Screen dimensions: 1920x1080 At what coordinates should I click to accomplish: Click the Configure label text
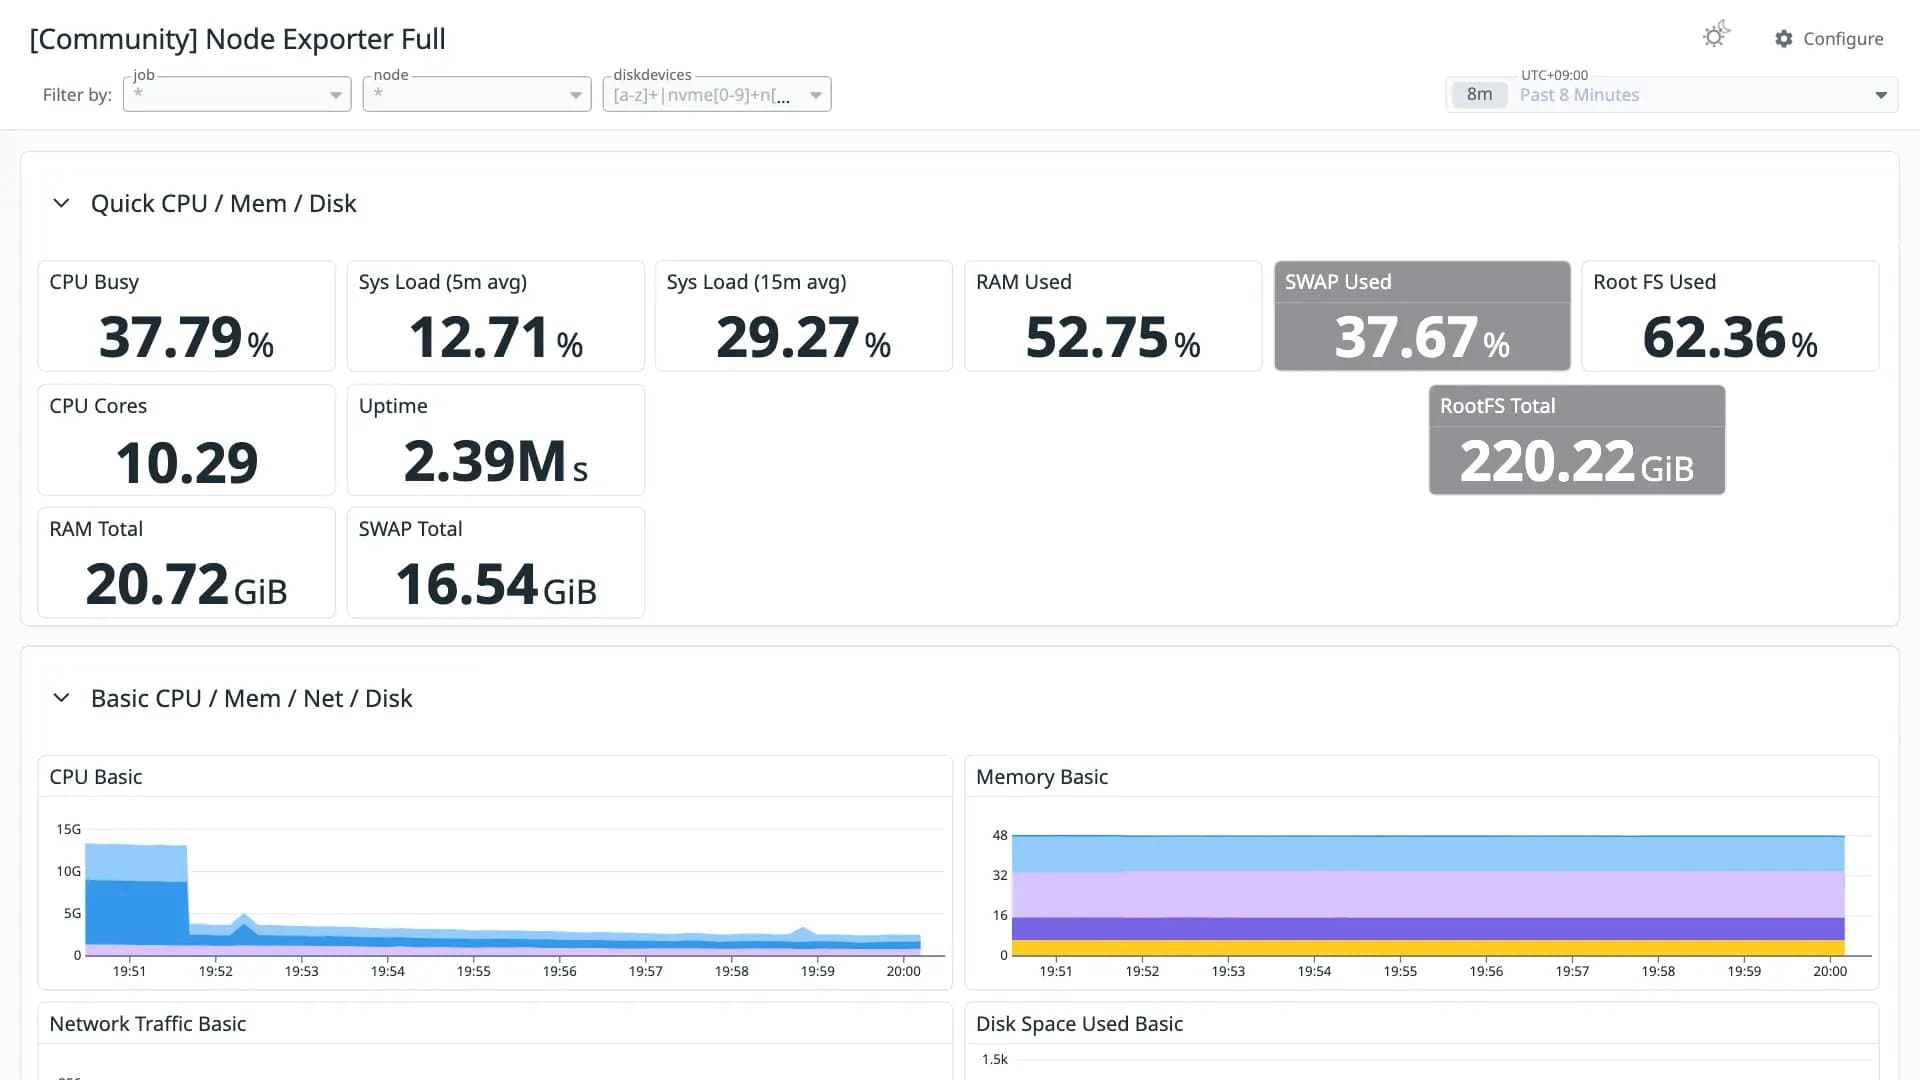pos(1843,38)
